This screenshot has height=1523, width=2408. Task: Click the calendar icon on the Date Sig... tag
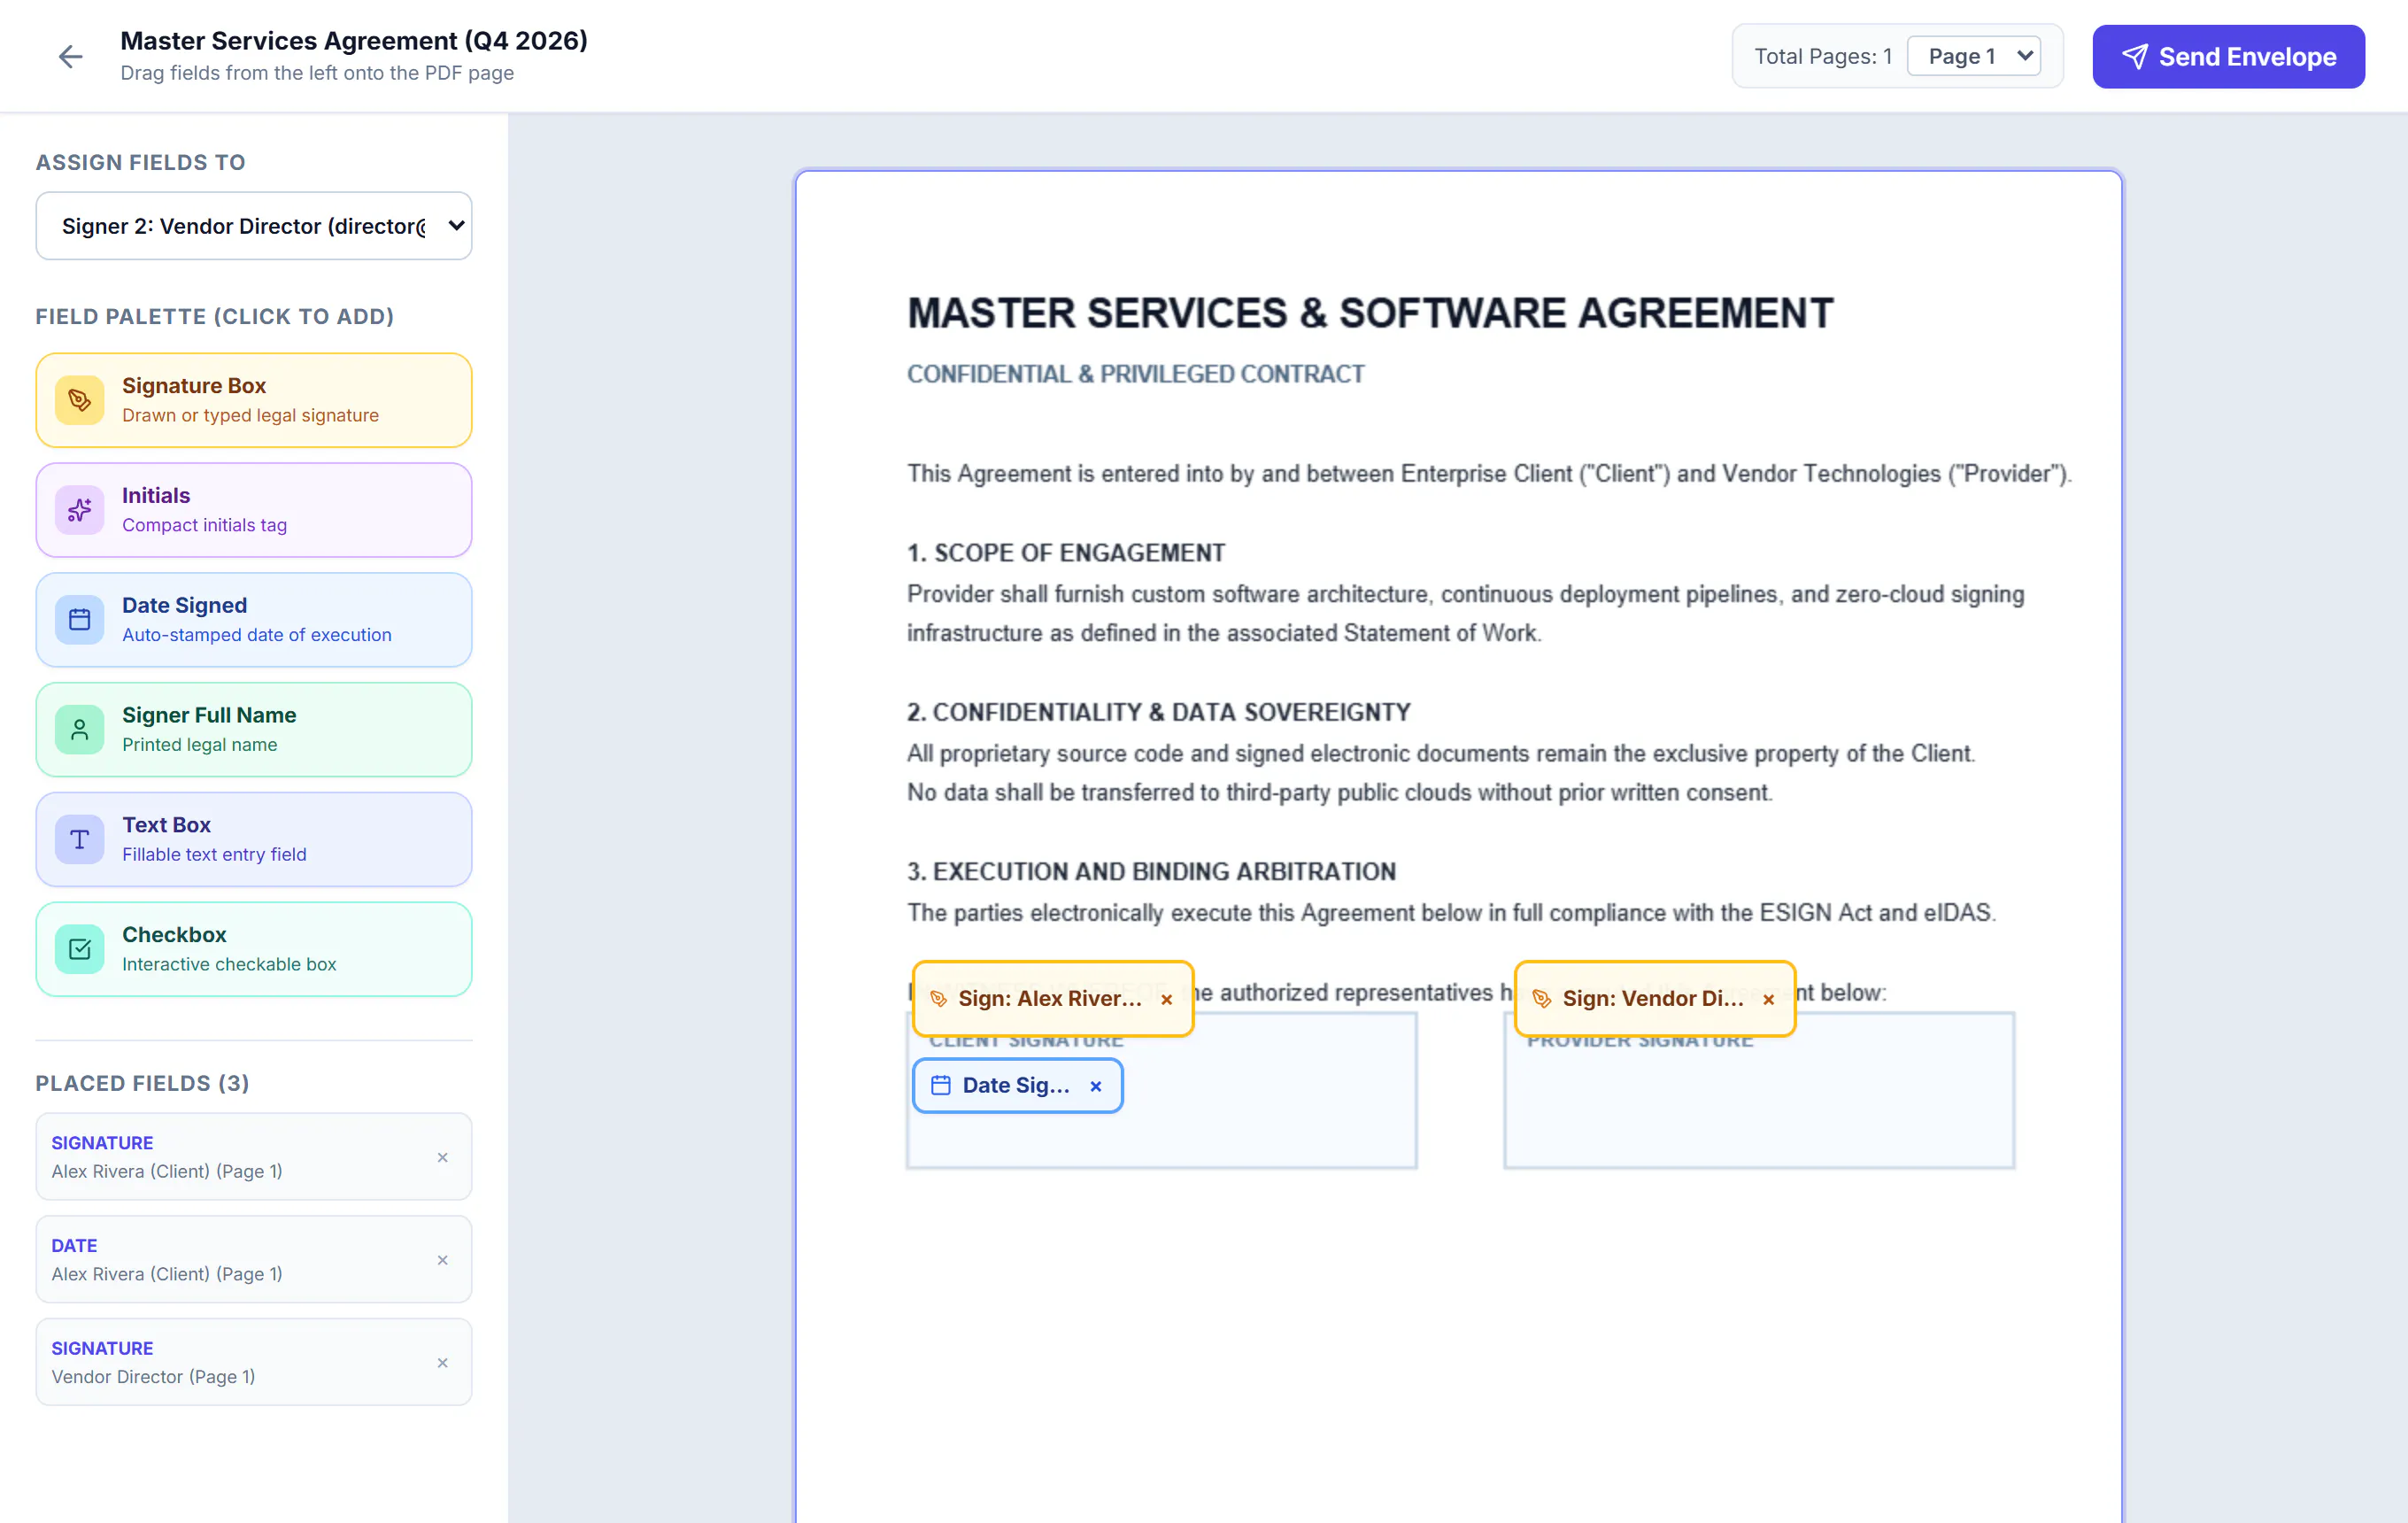pos(941,1085)
